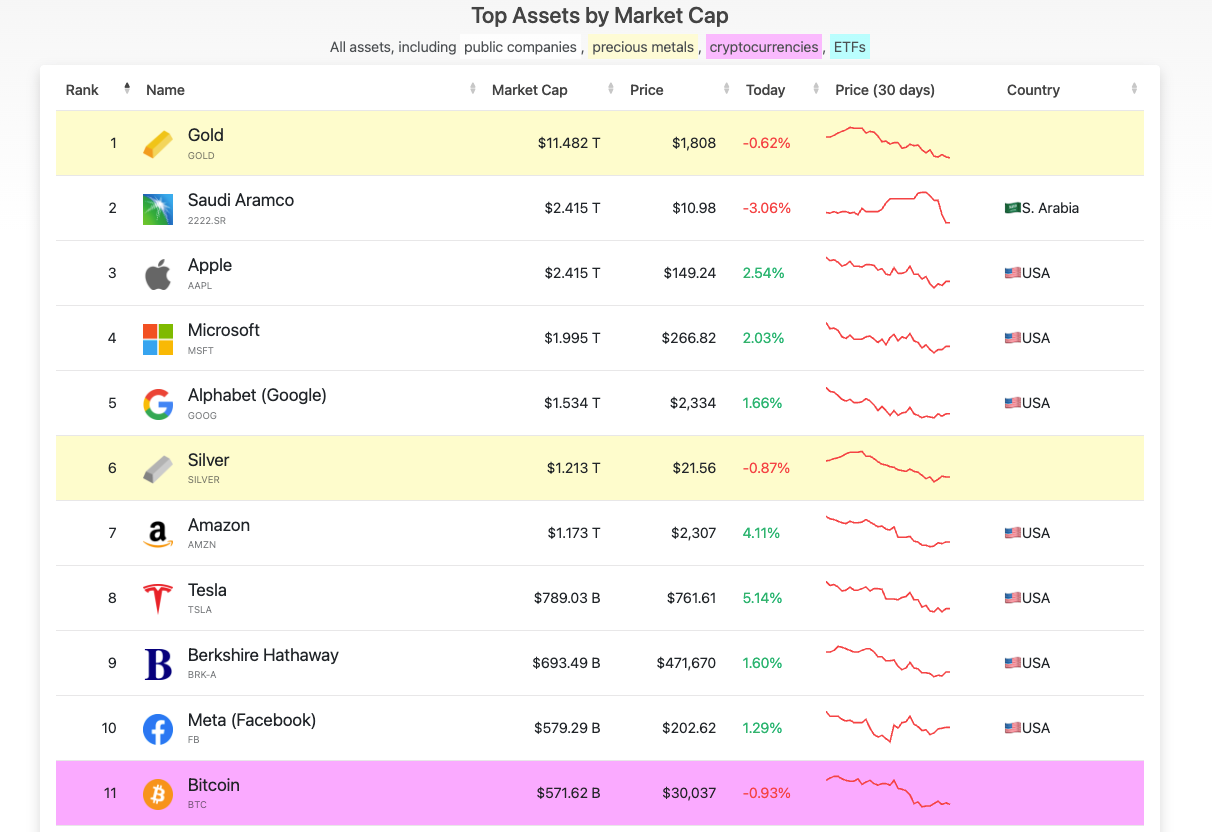Open the cryptocurrencies filter link
The width and height of the screenshot is (1212, 832).
(764, 47)
